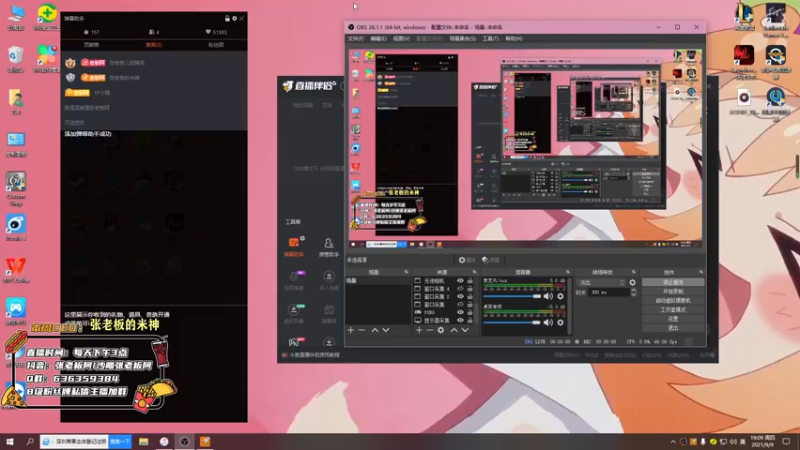Image resolution: width=800 pixels, height=450 pixels.
Task: Open 视图(V) menu in OBS
Action: 401,39
